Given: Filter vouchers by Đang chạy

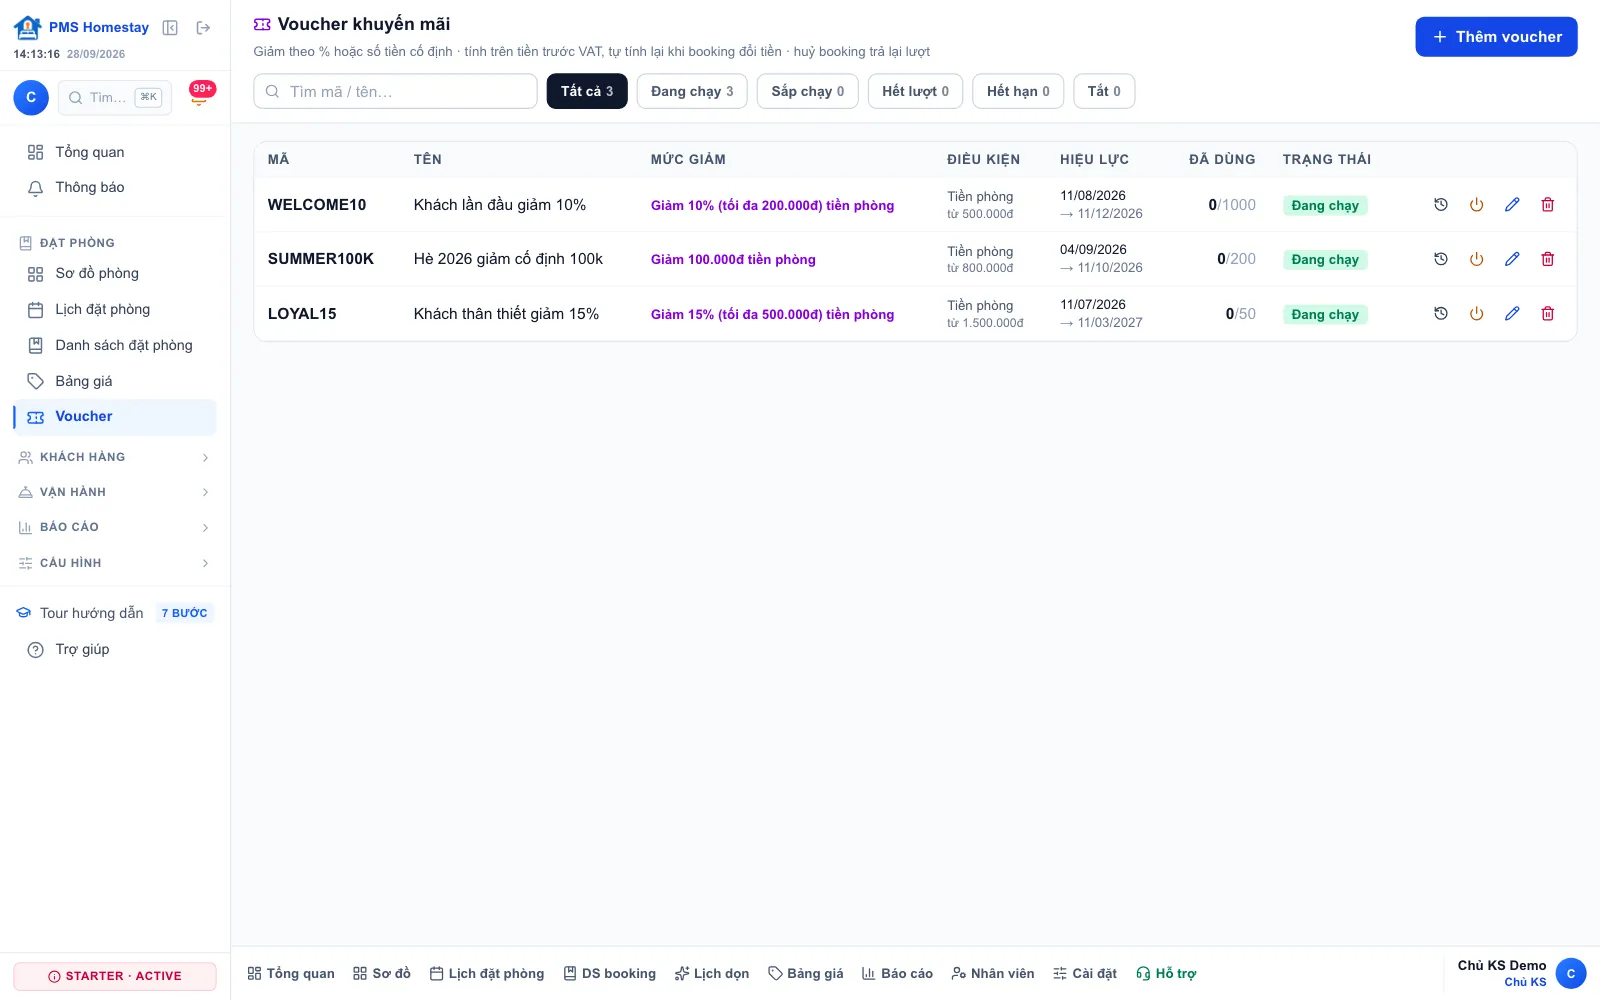Looking at the screenshot, I should [692, 91].
